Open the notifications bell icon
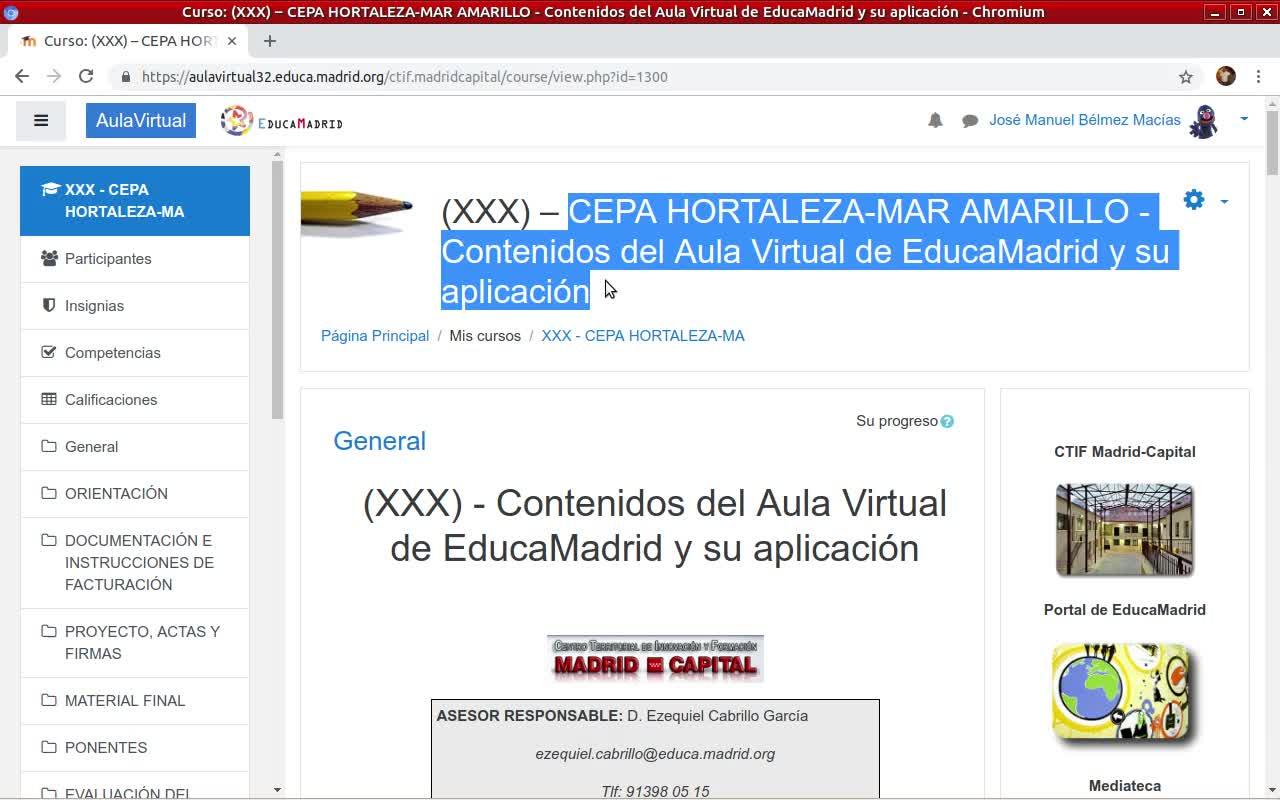 click(935, 120)
